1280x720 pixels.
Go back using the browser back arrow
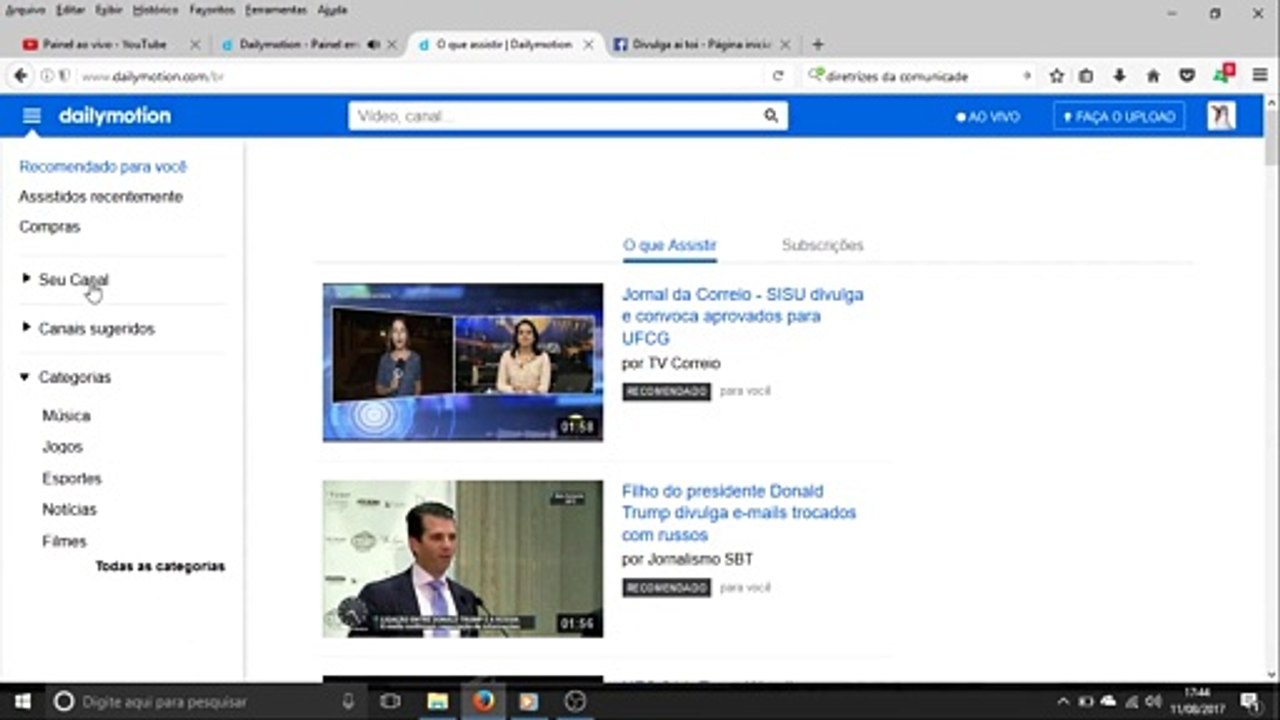20,76
